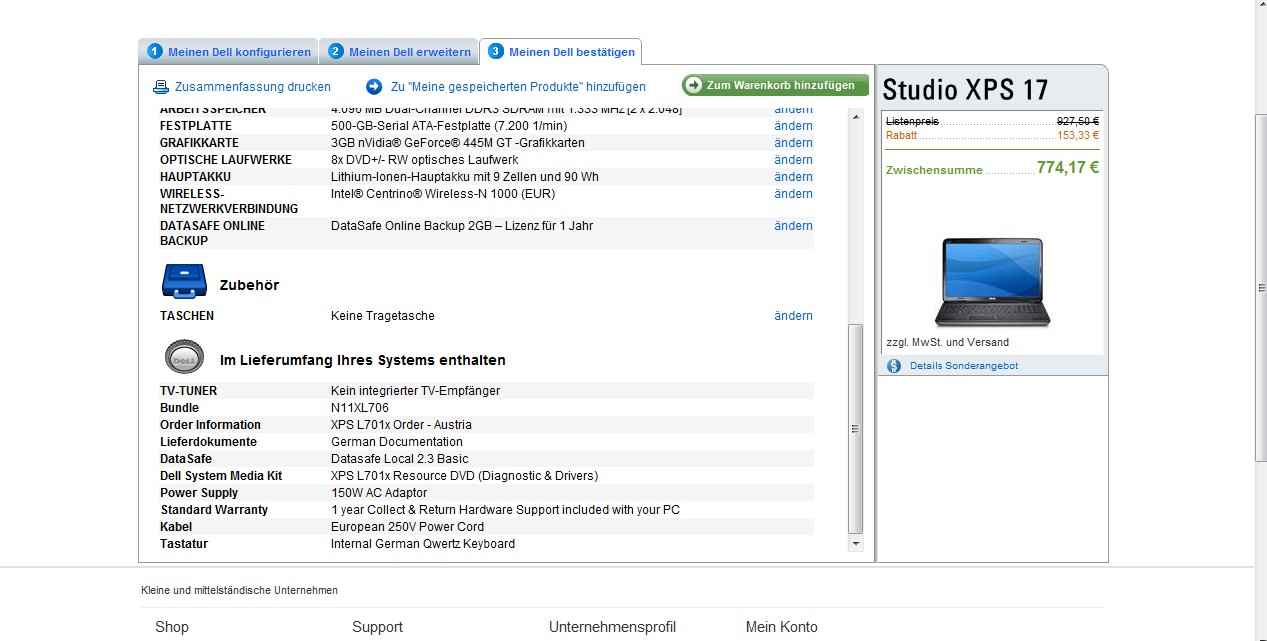Open the Unternehmensprofil footer link
1267x641 pixels.
click(x=612, y=627)
